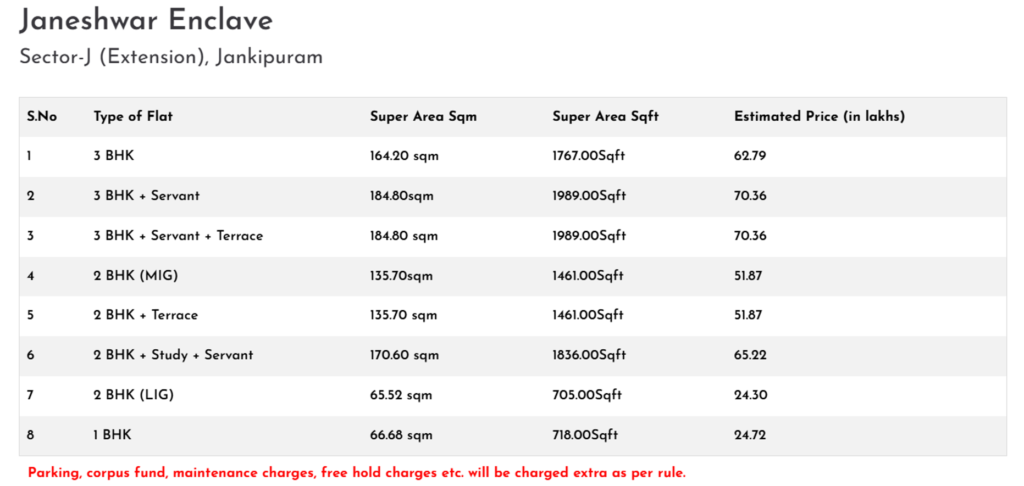
Task: Select 3 BHK + Servant + Terrace entry
Action: point(178,236)
